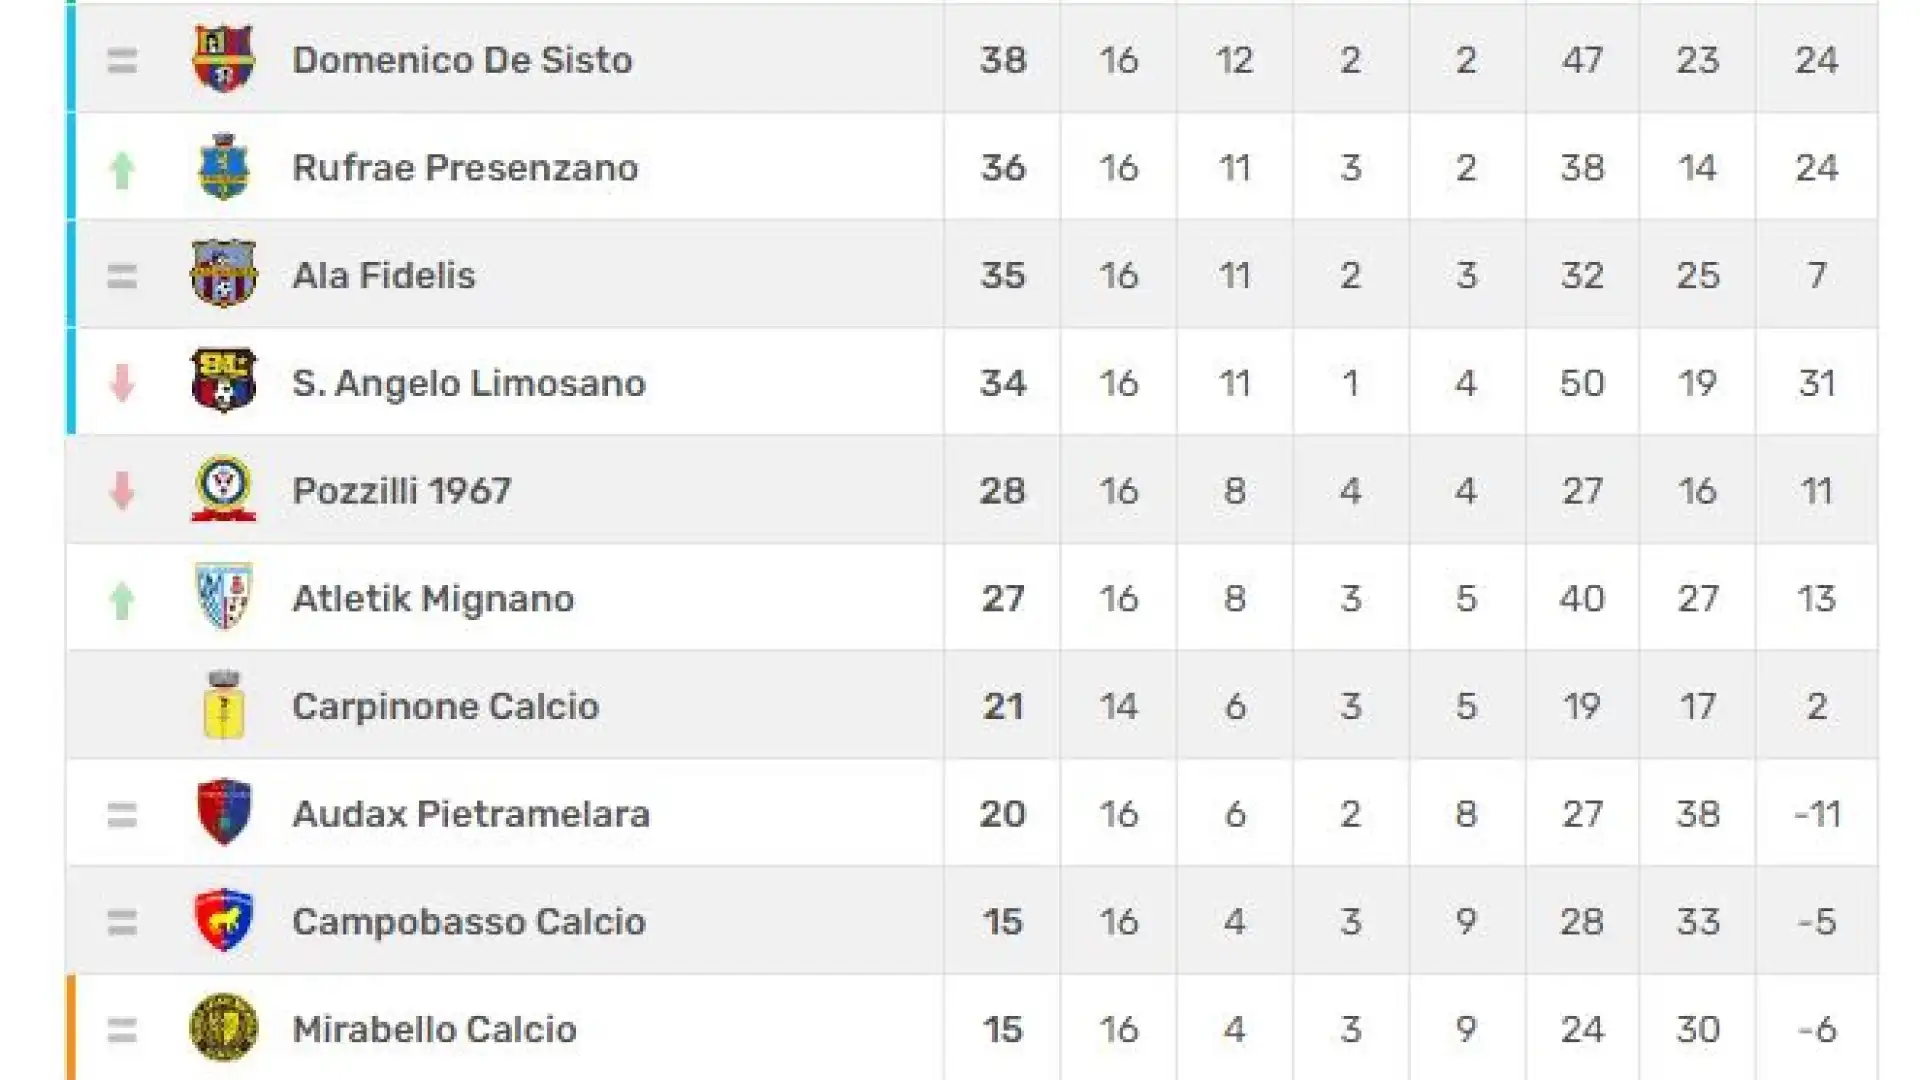
Task: Open the S. Angelo Limosano team name
Action: [x=469, y=383]
